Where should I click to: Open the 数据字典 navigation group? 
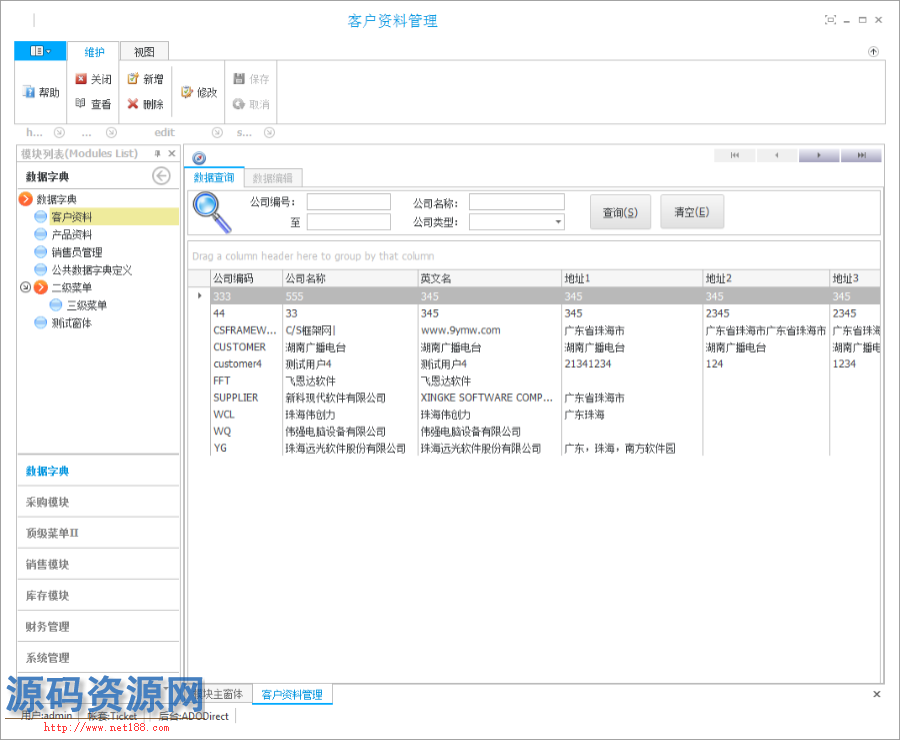click(x=98, y=471)
